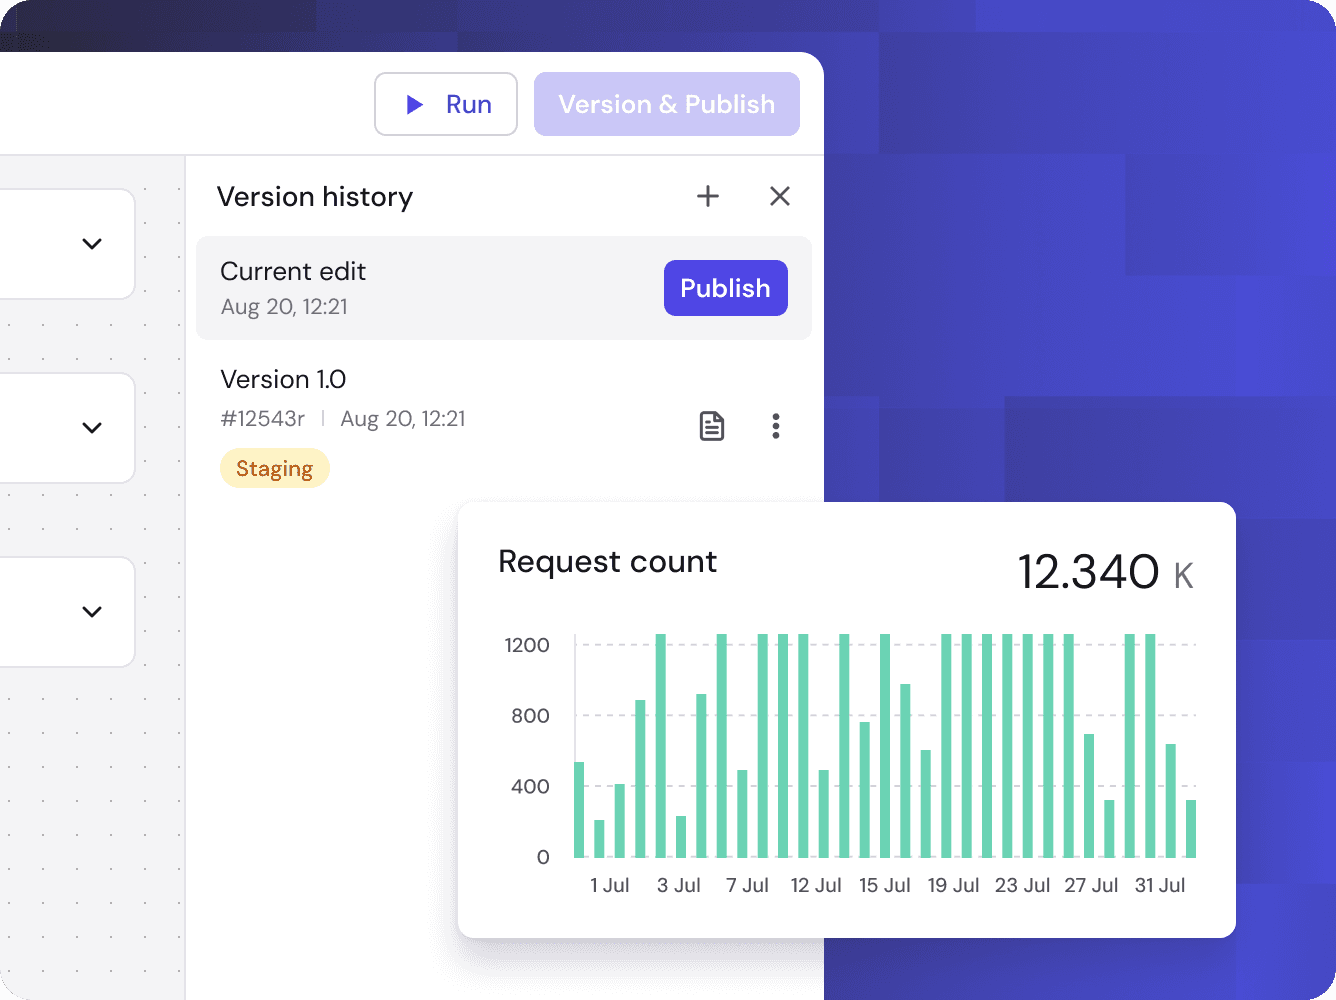Click the #12543r commit hash
Viewport: 1336px width, 1000px height.
262,419
